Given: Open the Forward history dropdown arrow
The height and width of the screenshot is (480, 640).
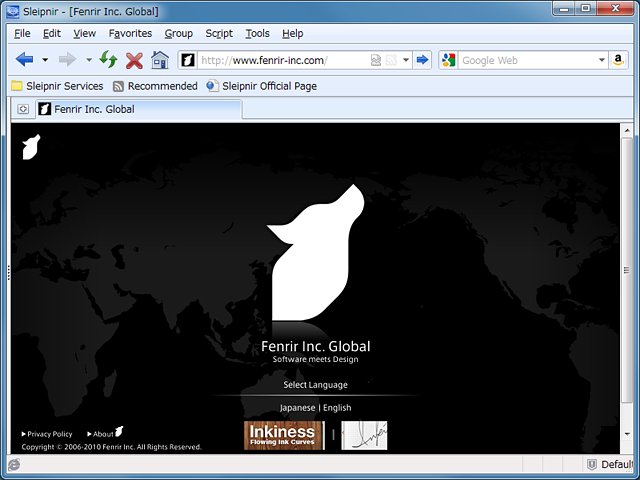Looking at the screenshot, I should (x=89, y=60).
